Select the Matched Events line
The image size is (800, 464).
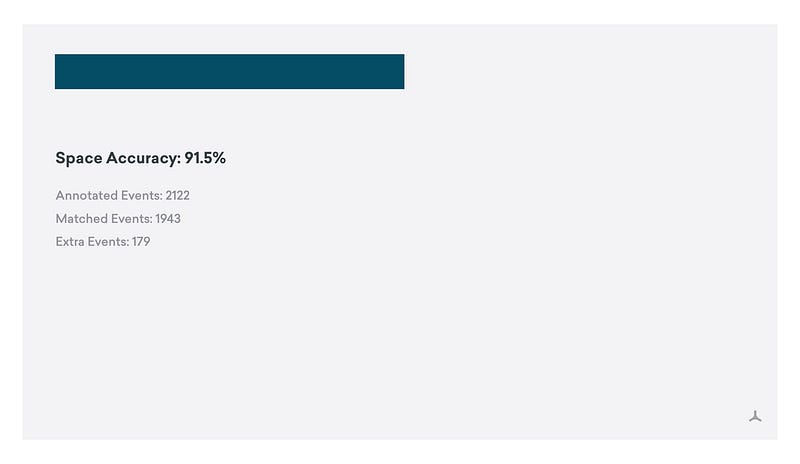(x=118, y=218)
